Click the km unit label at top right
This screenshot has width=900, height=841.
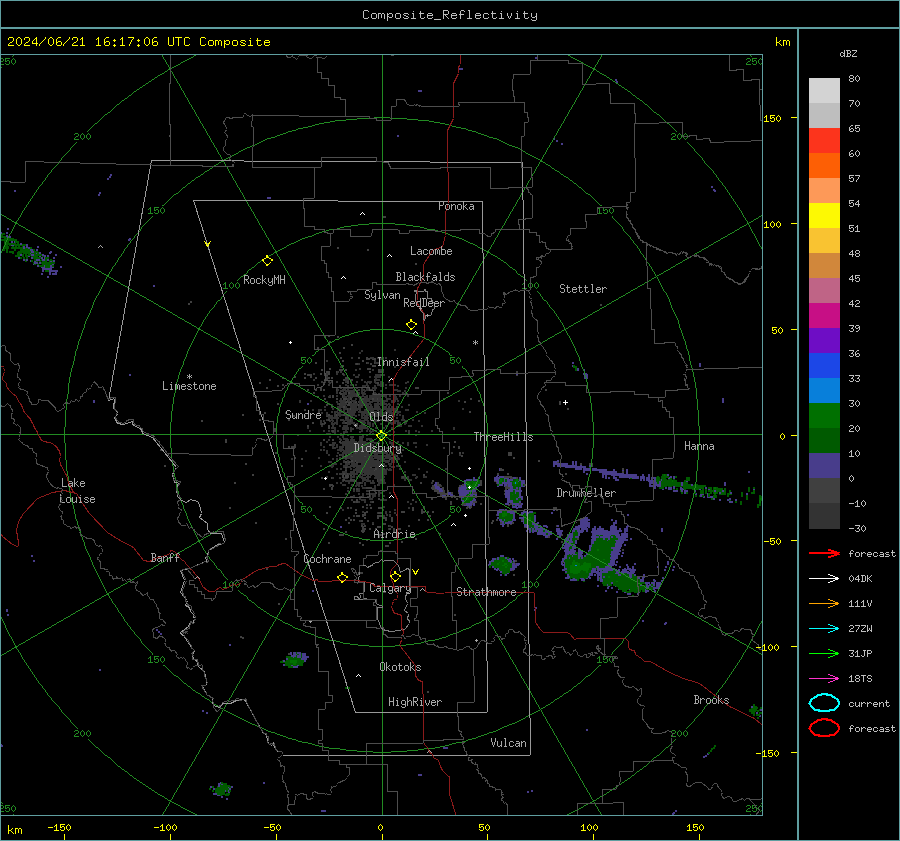coord(782,42)
